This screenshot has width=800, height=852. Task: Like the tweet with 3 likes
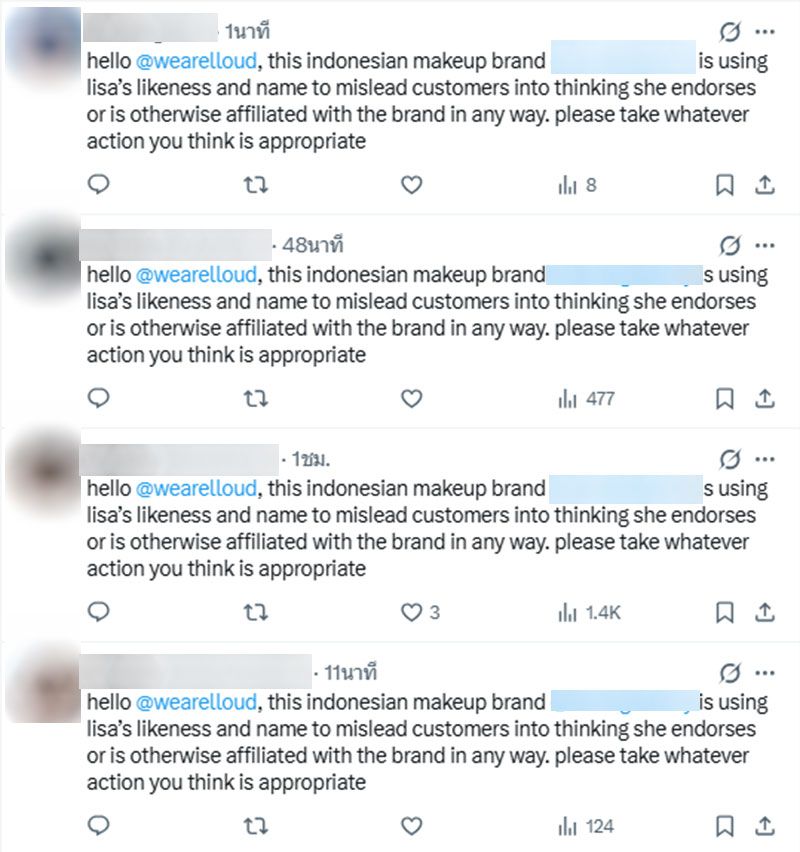(x=410, y=612)
